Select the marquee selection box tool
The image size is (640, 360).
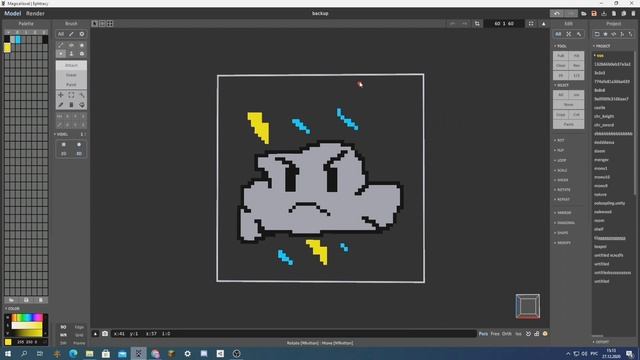point(71,95)
